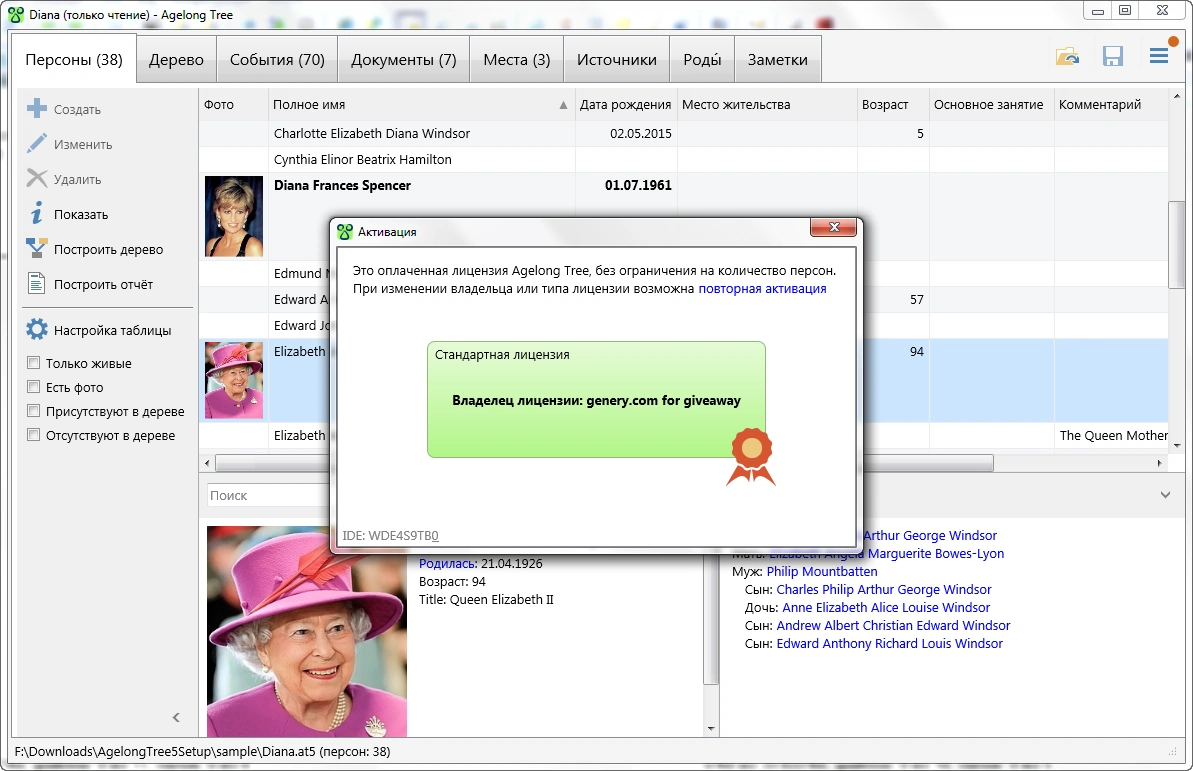Click the award ribbon license badge
This screenshot has height=771, width=1193.
pos(751,457)
